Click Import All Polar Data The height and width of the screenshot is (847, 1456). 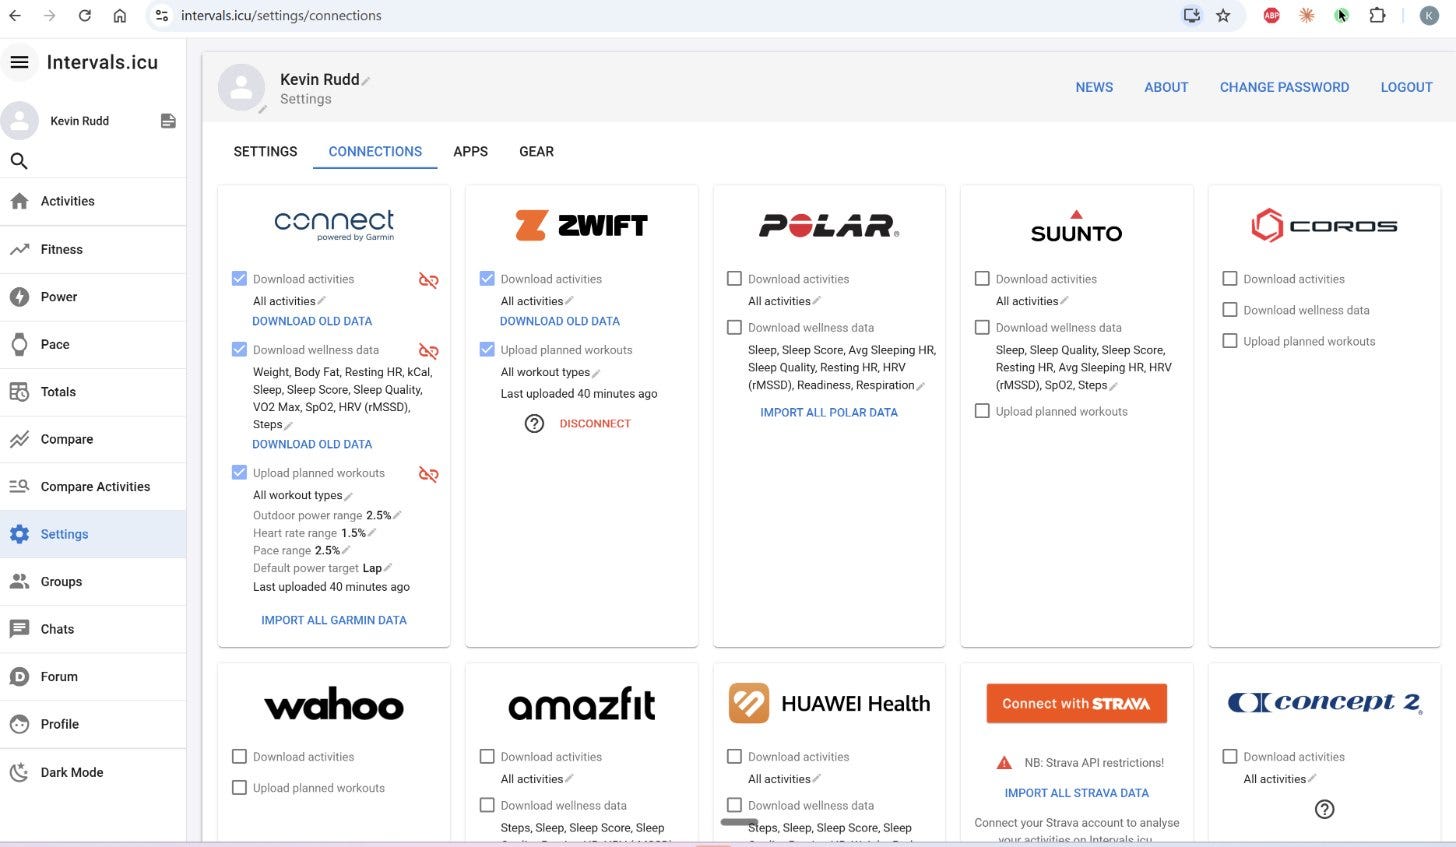point(829,412)
